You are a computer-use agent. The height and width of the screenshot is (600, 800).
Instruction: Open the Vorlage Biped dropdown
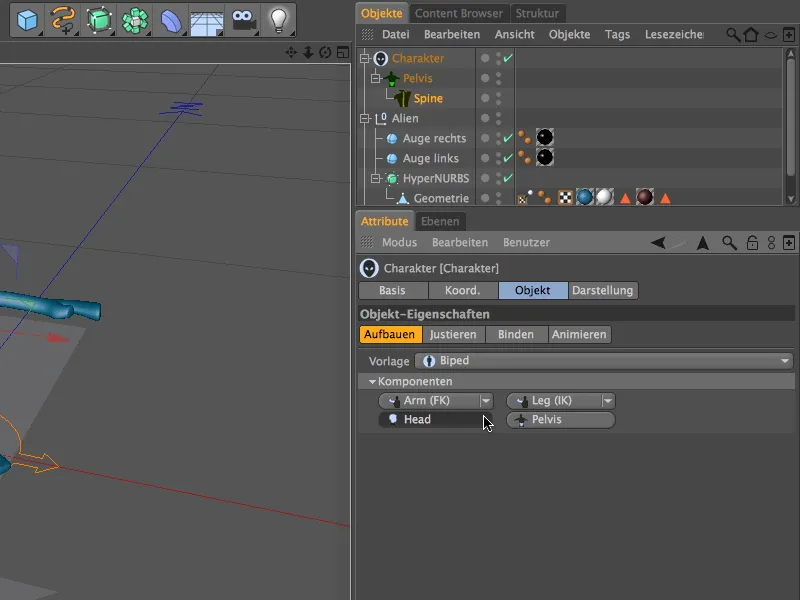(x=604, y=361)
